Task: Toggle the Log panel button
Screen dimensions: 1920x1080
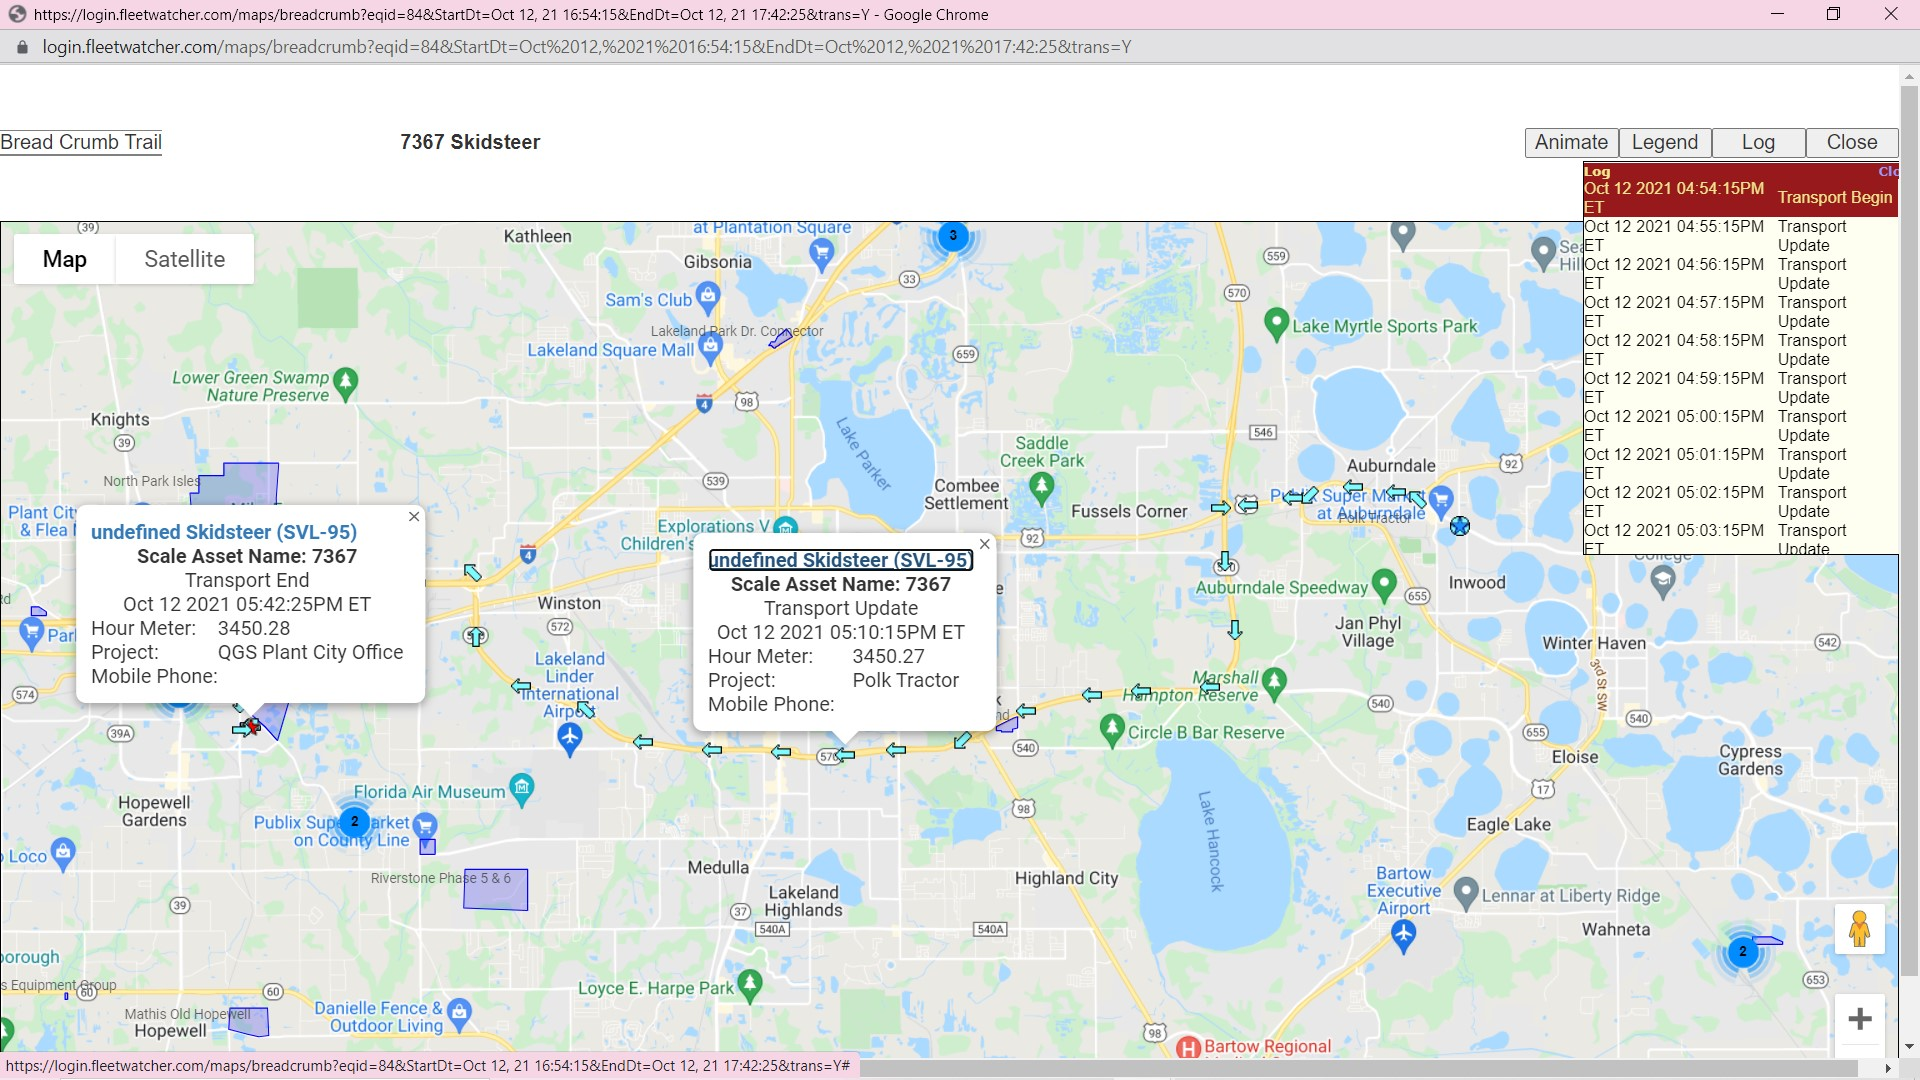Action: click(x=1758, y=142)
